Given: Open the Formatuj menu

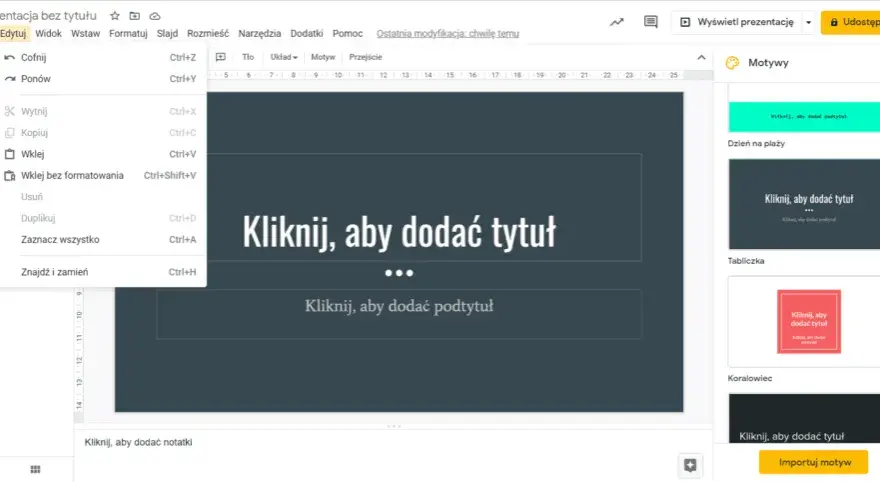Looking at the screenshot, I should [128, 34].
